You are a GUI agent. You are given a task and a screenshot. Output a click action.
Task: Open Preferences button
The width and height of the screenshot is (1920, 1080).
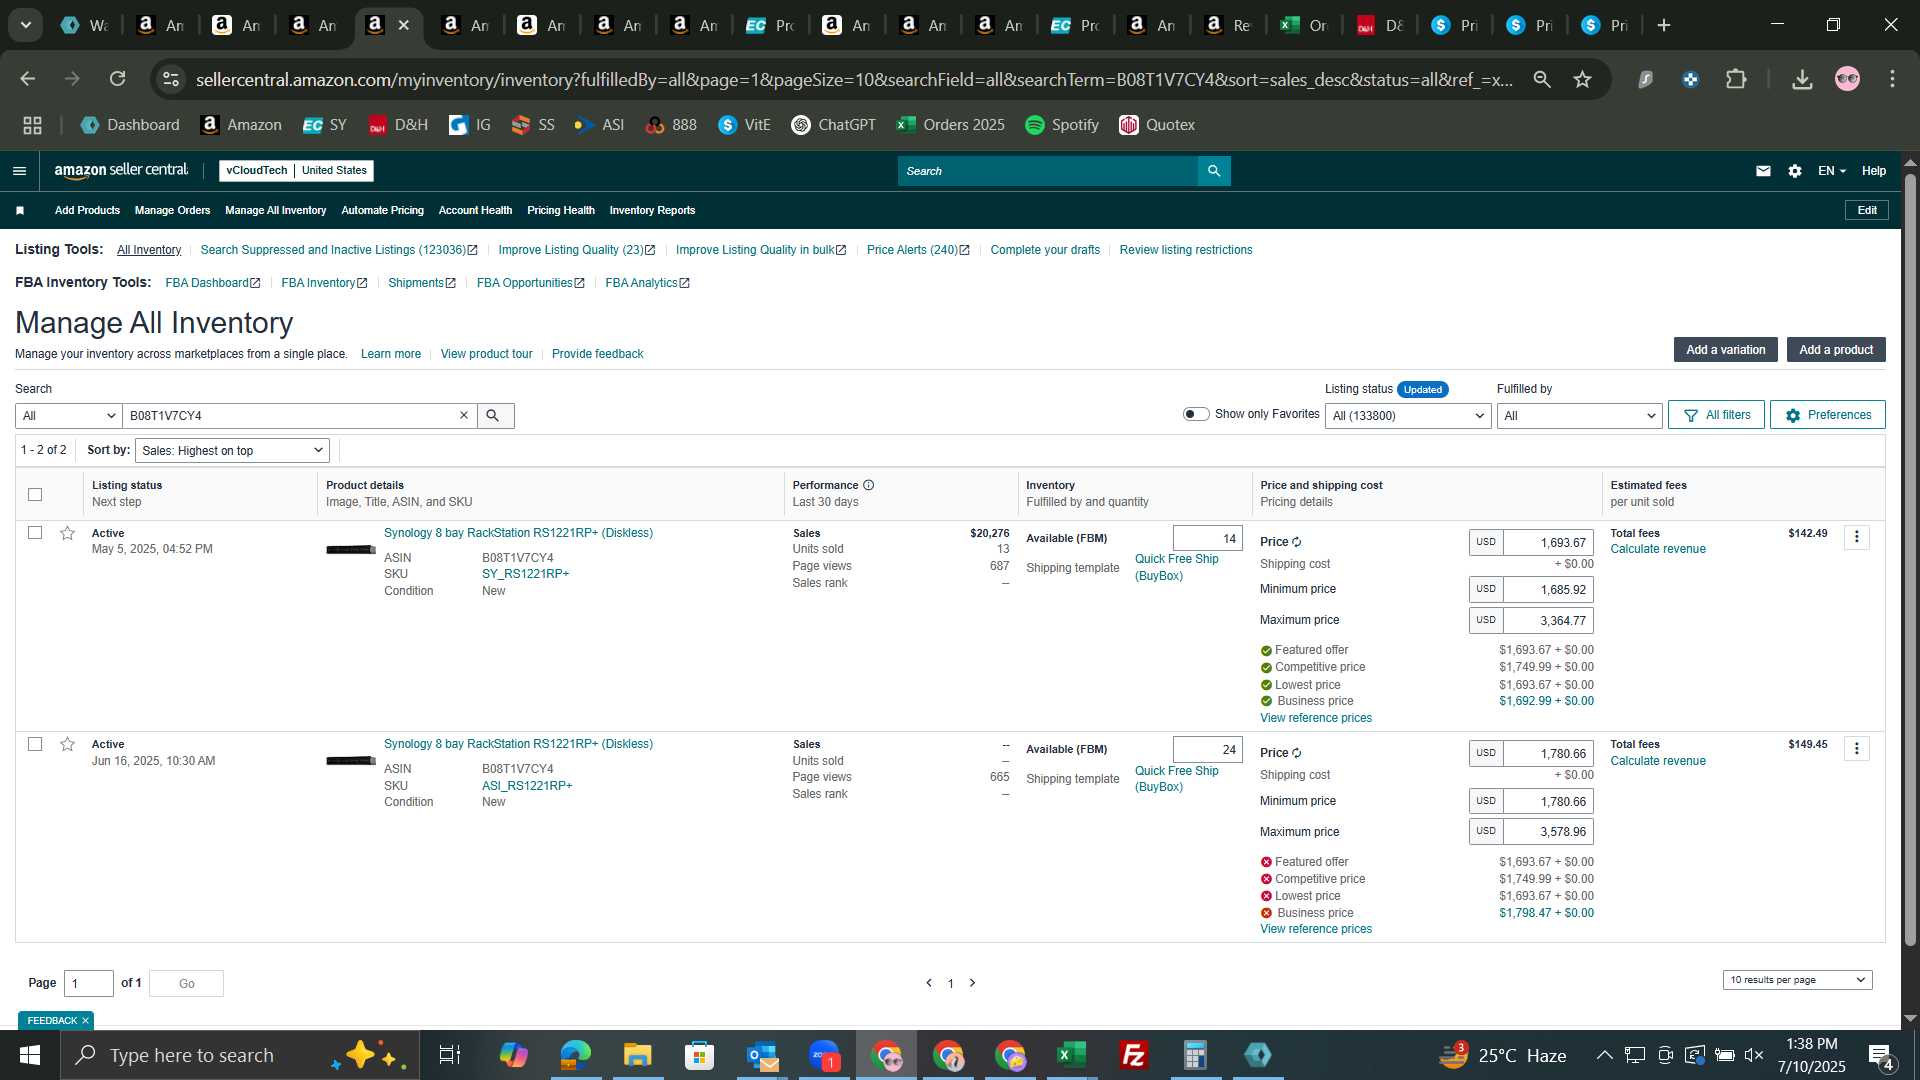[x=1827, y=415]
